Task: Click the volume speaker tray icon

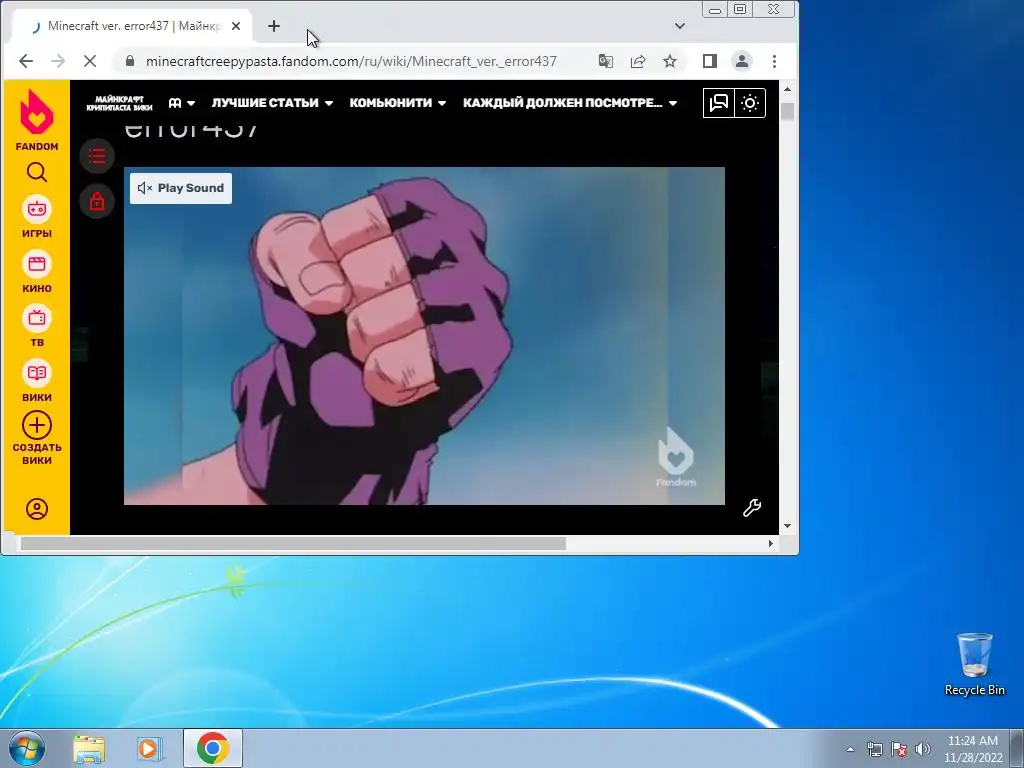Action: pyautogui.click(x=923, y=749)
